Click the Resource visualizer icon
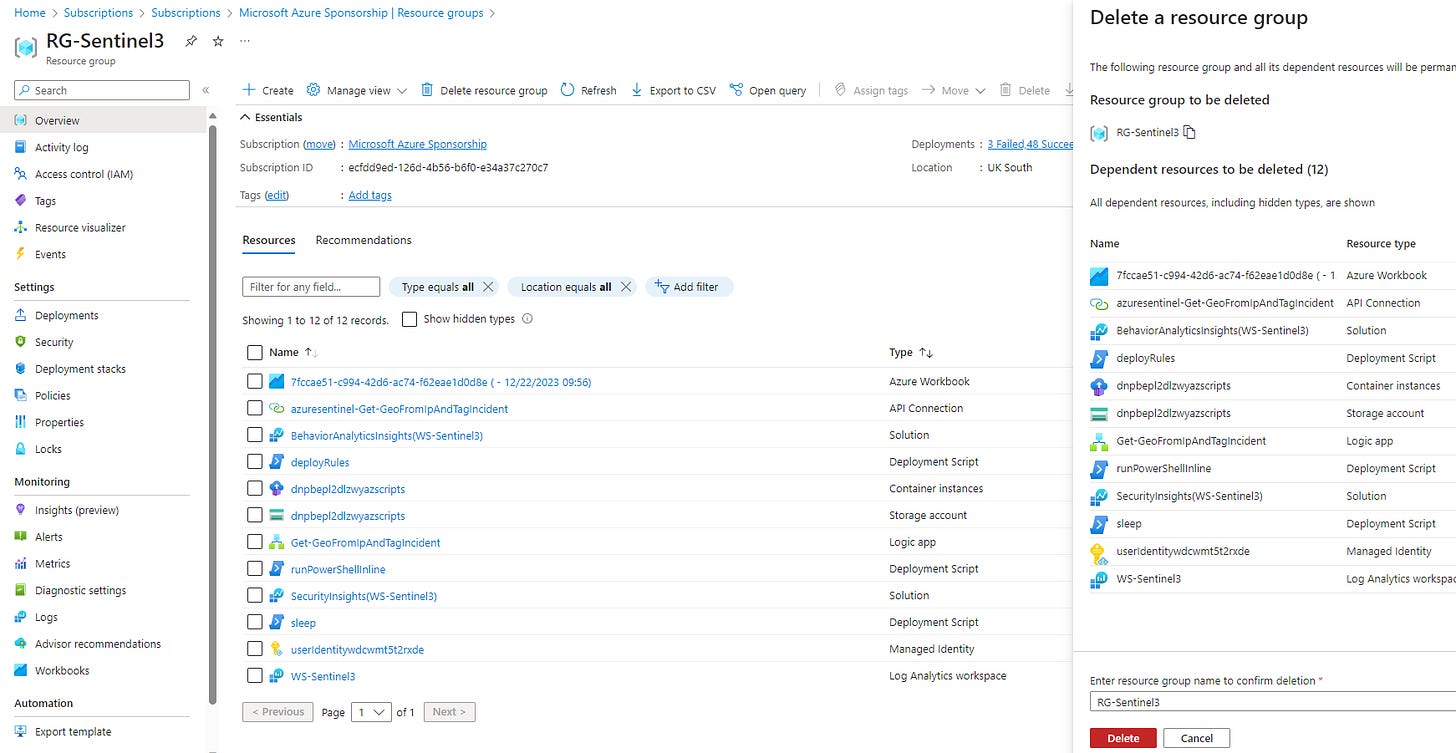 (x=21, y=227)
